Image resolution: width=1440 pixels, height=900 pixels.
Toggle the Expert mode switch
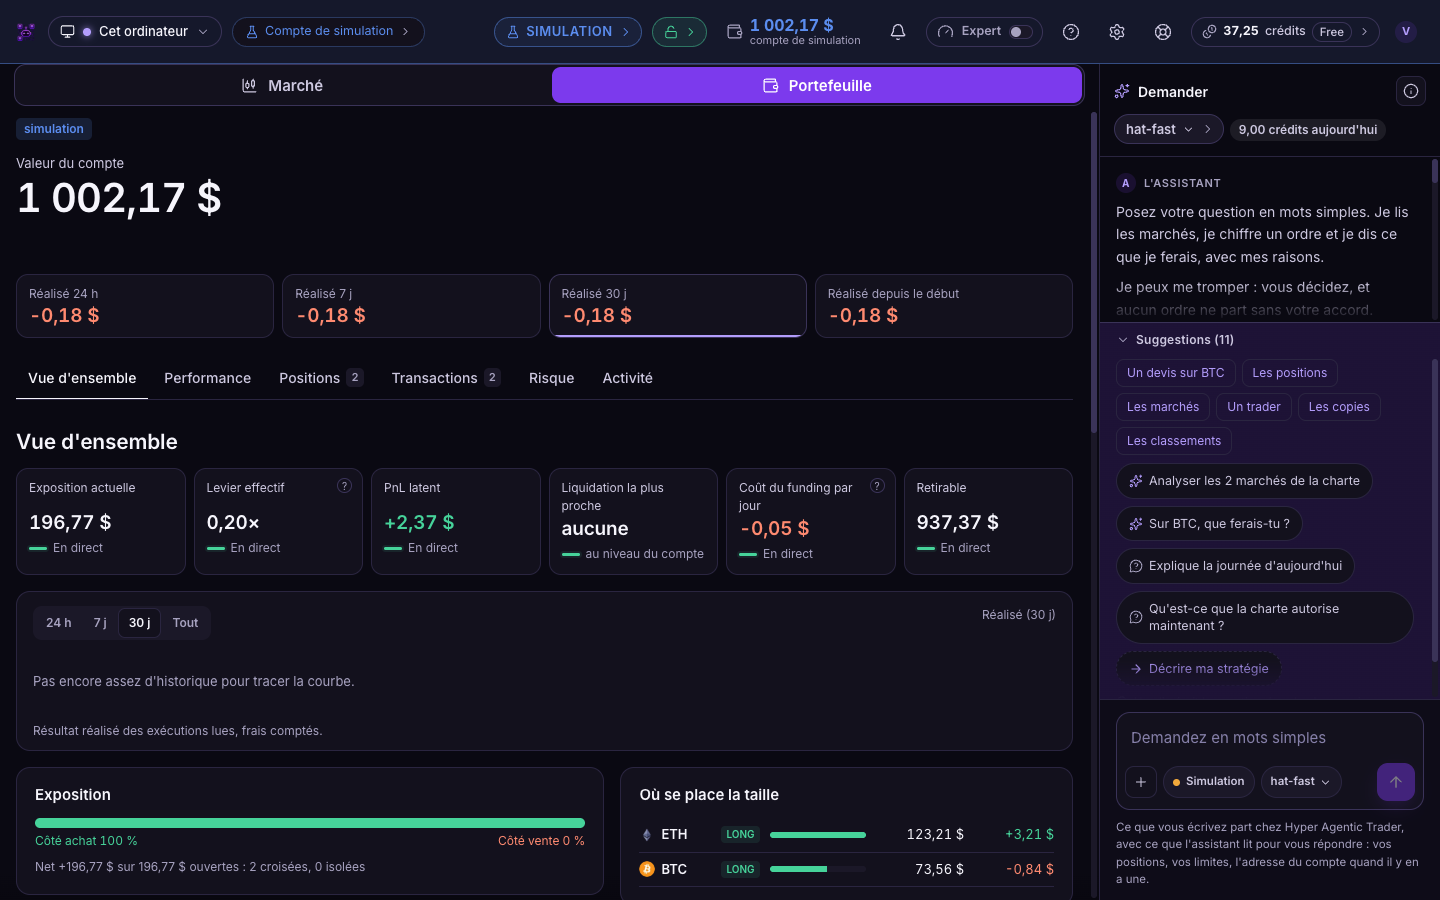[1020, 32]
